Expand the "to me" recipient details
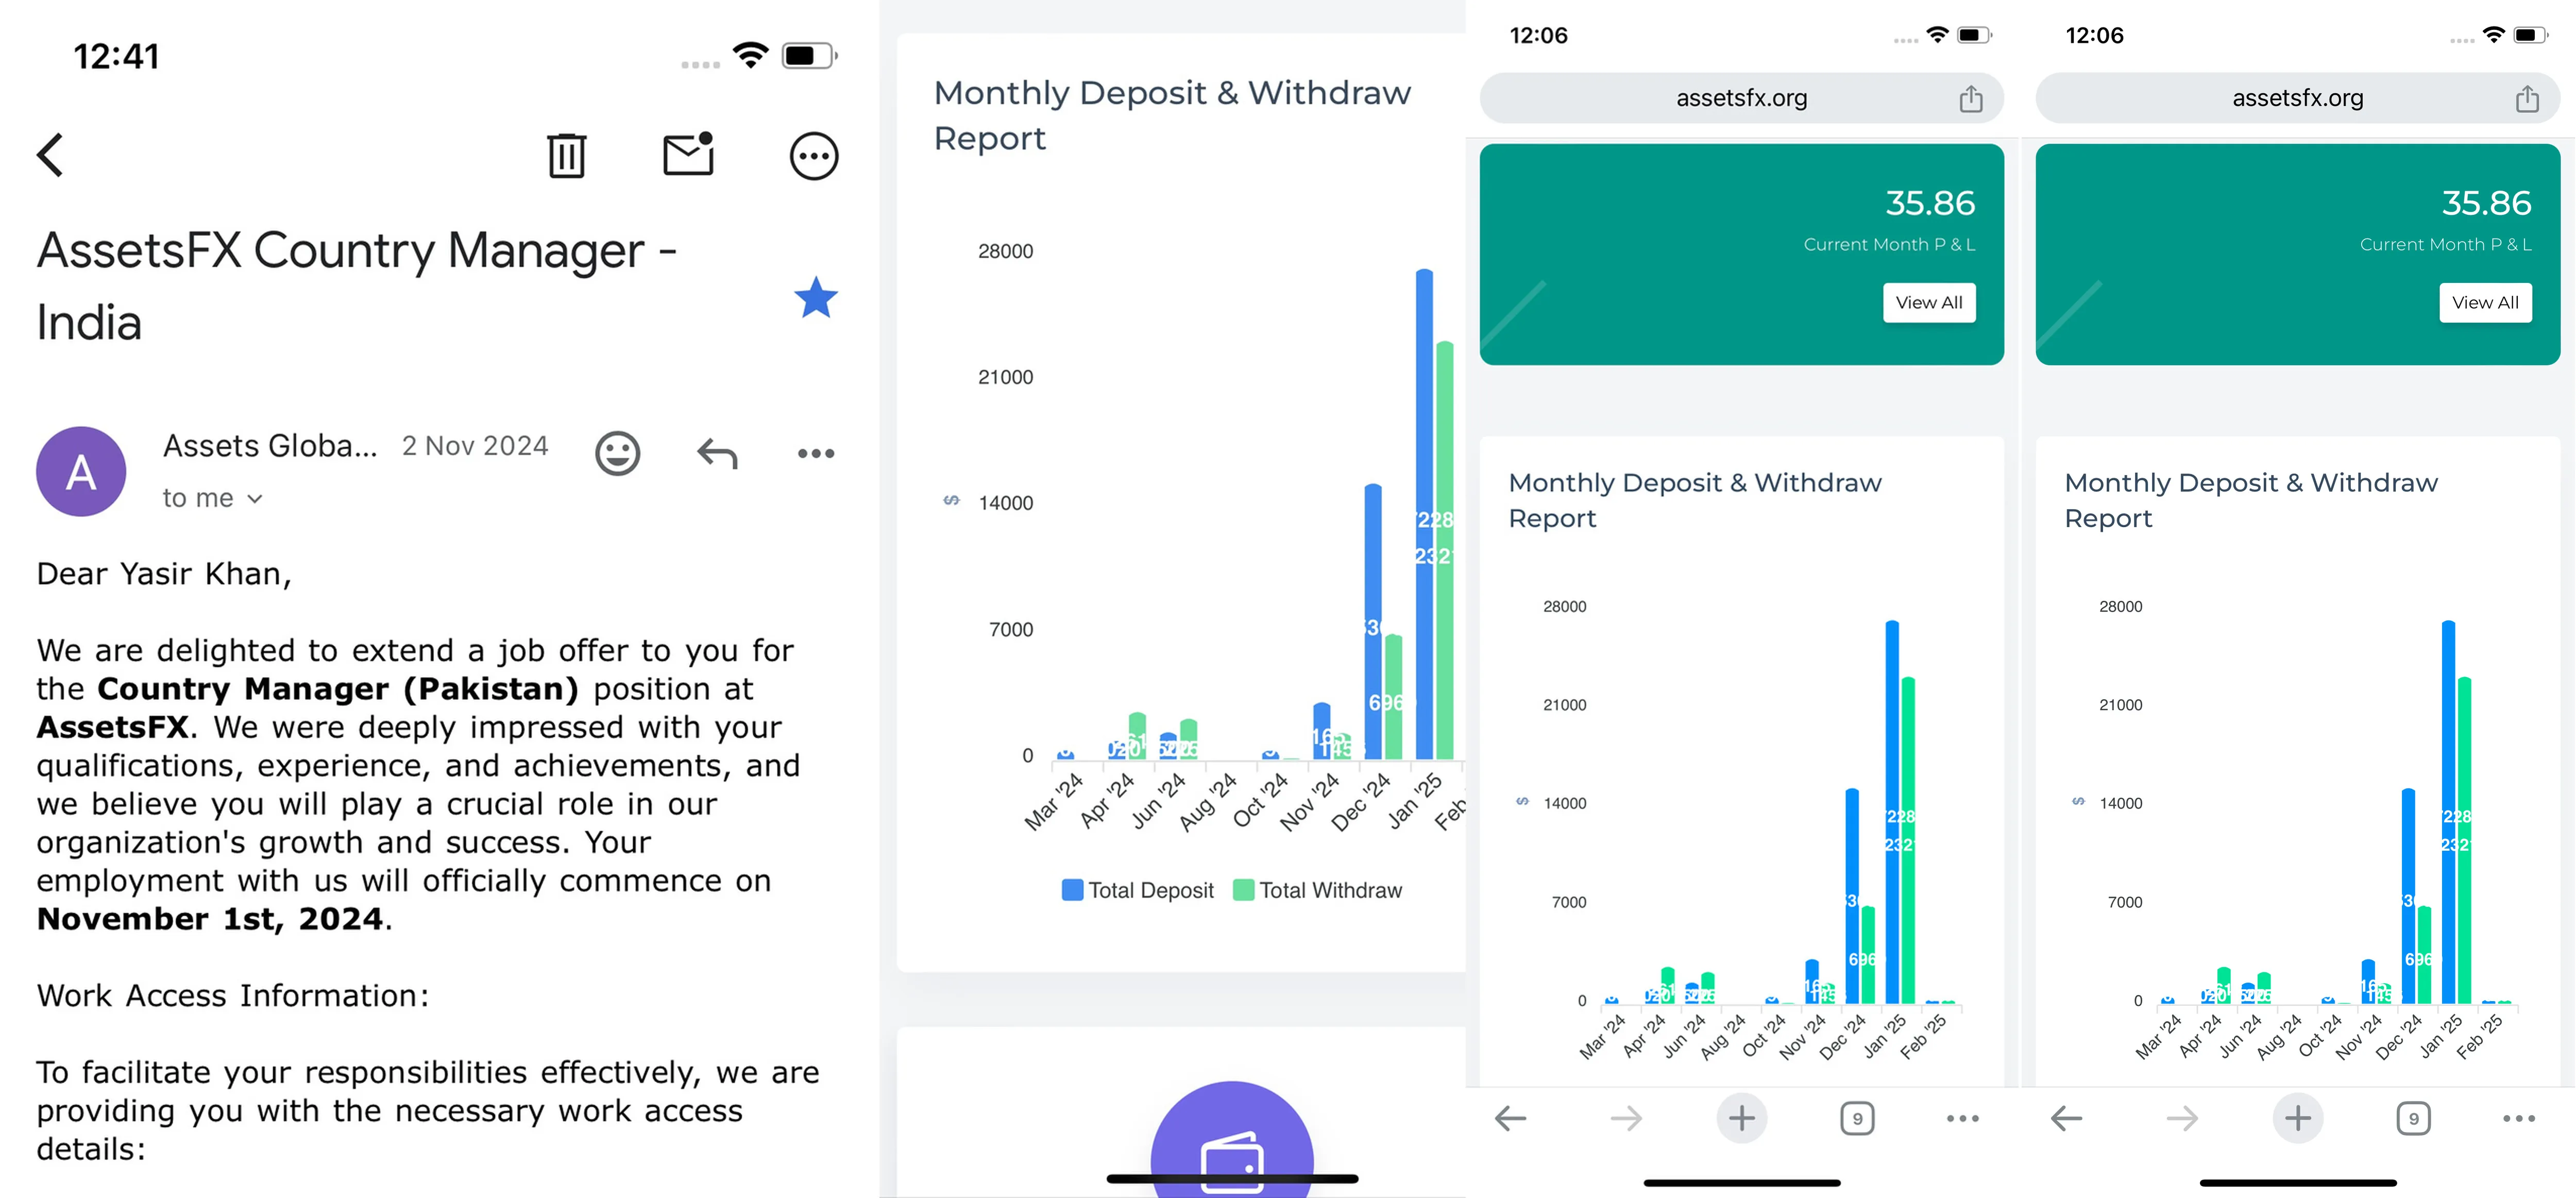 click(213, 498)
